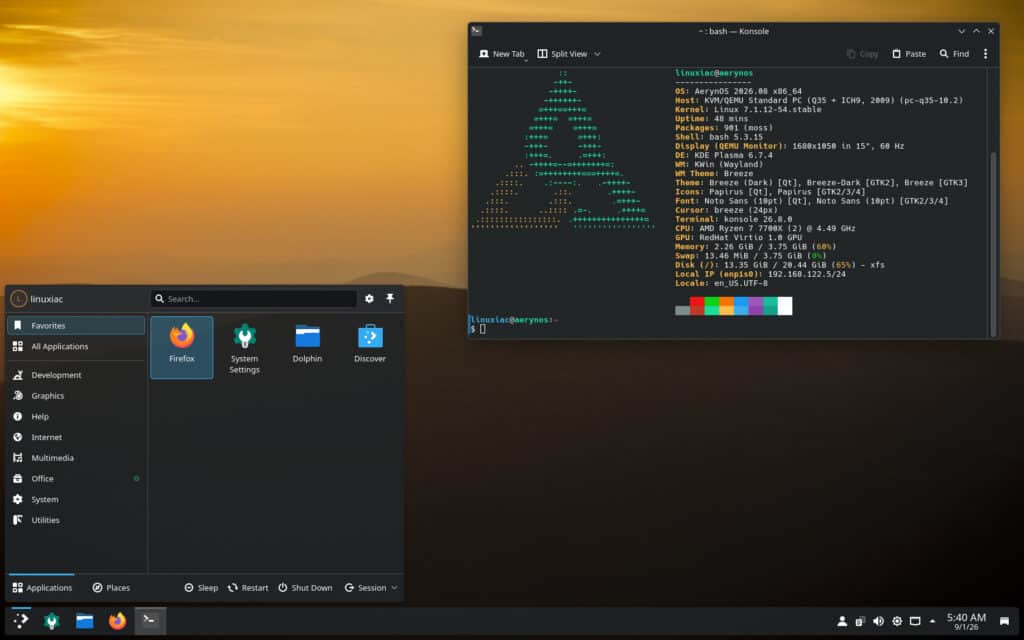Open Konsole three-dot hamburger menu
This screenshot has height=640, width=1024.
pyautogui.click(x=985, y=54)
